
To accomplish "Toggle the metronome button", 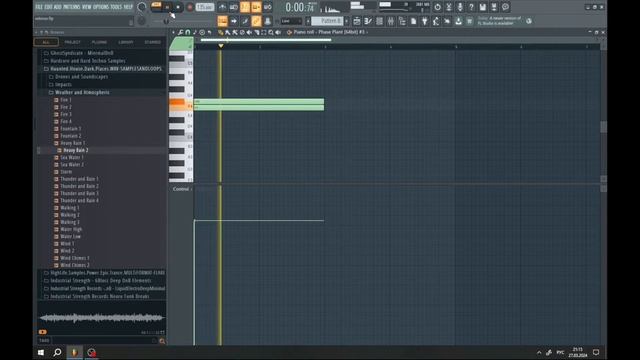I will (x=222, y=7).
